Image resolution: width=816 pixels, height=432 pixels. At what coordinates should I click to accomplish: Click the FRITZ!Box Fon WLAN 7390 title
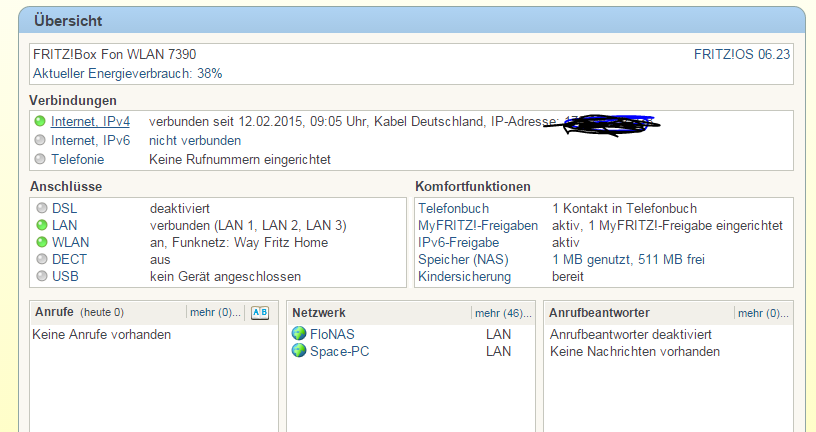[x=114, y=54]
